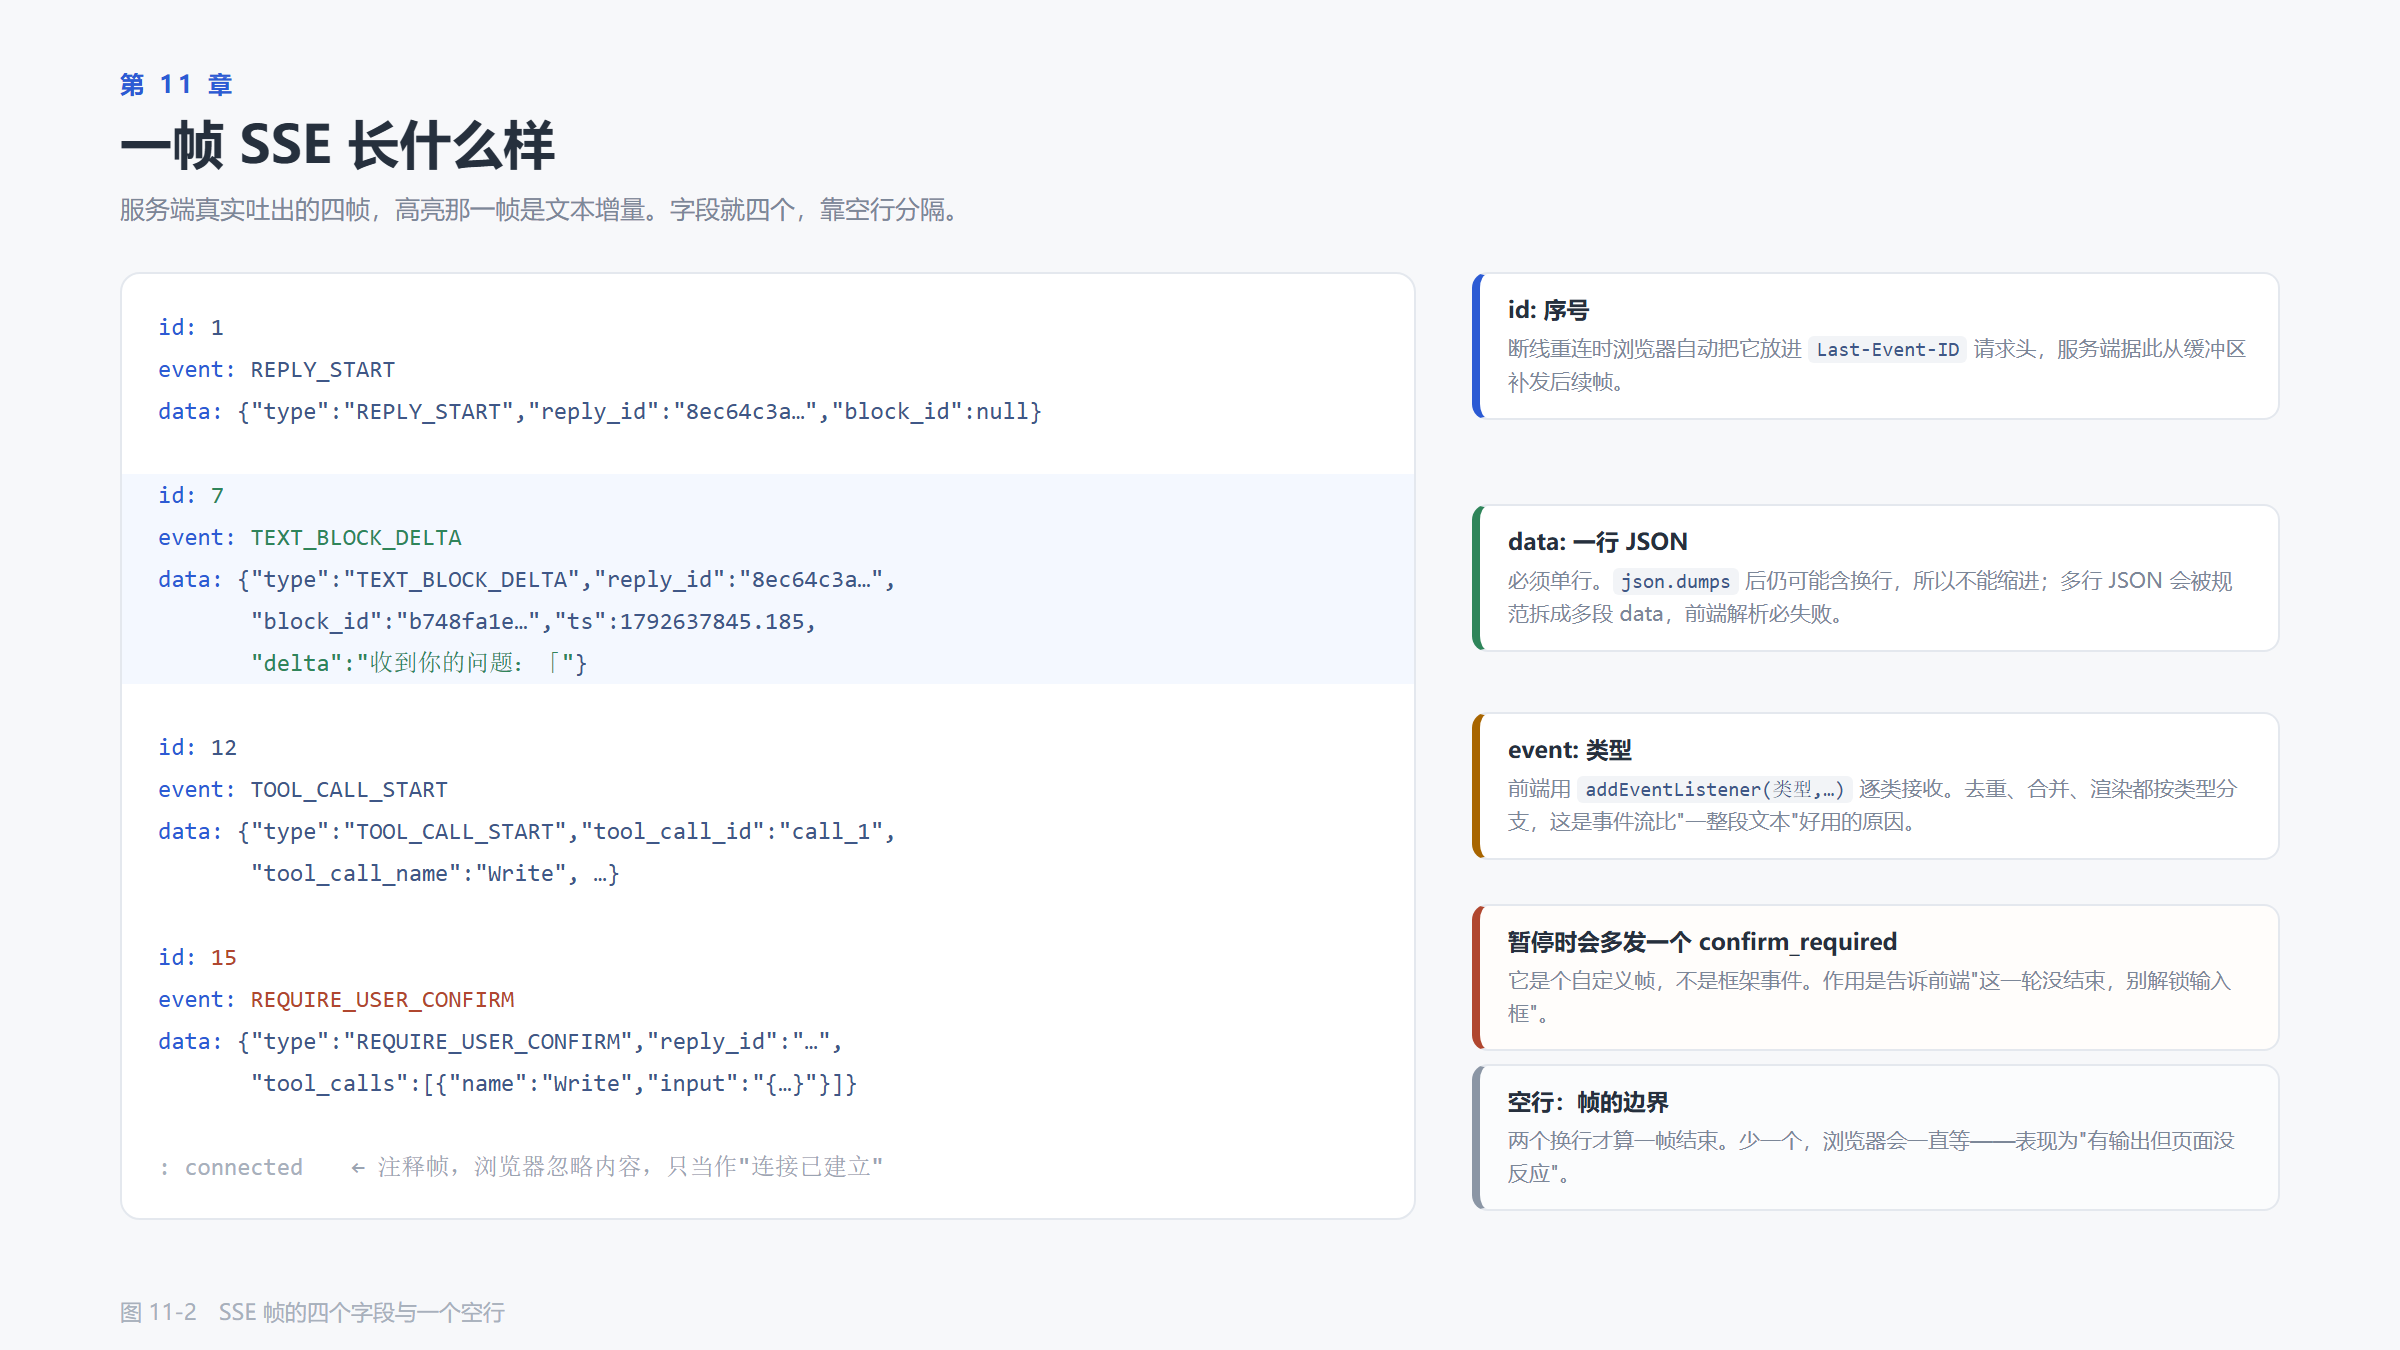The height and width of the screenshot is (1350, 2400).
Task: Click the card heading "空行：帧的边界"
Action: (x=1589, y=1102)
